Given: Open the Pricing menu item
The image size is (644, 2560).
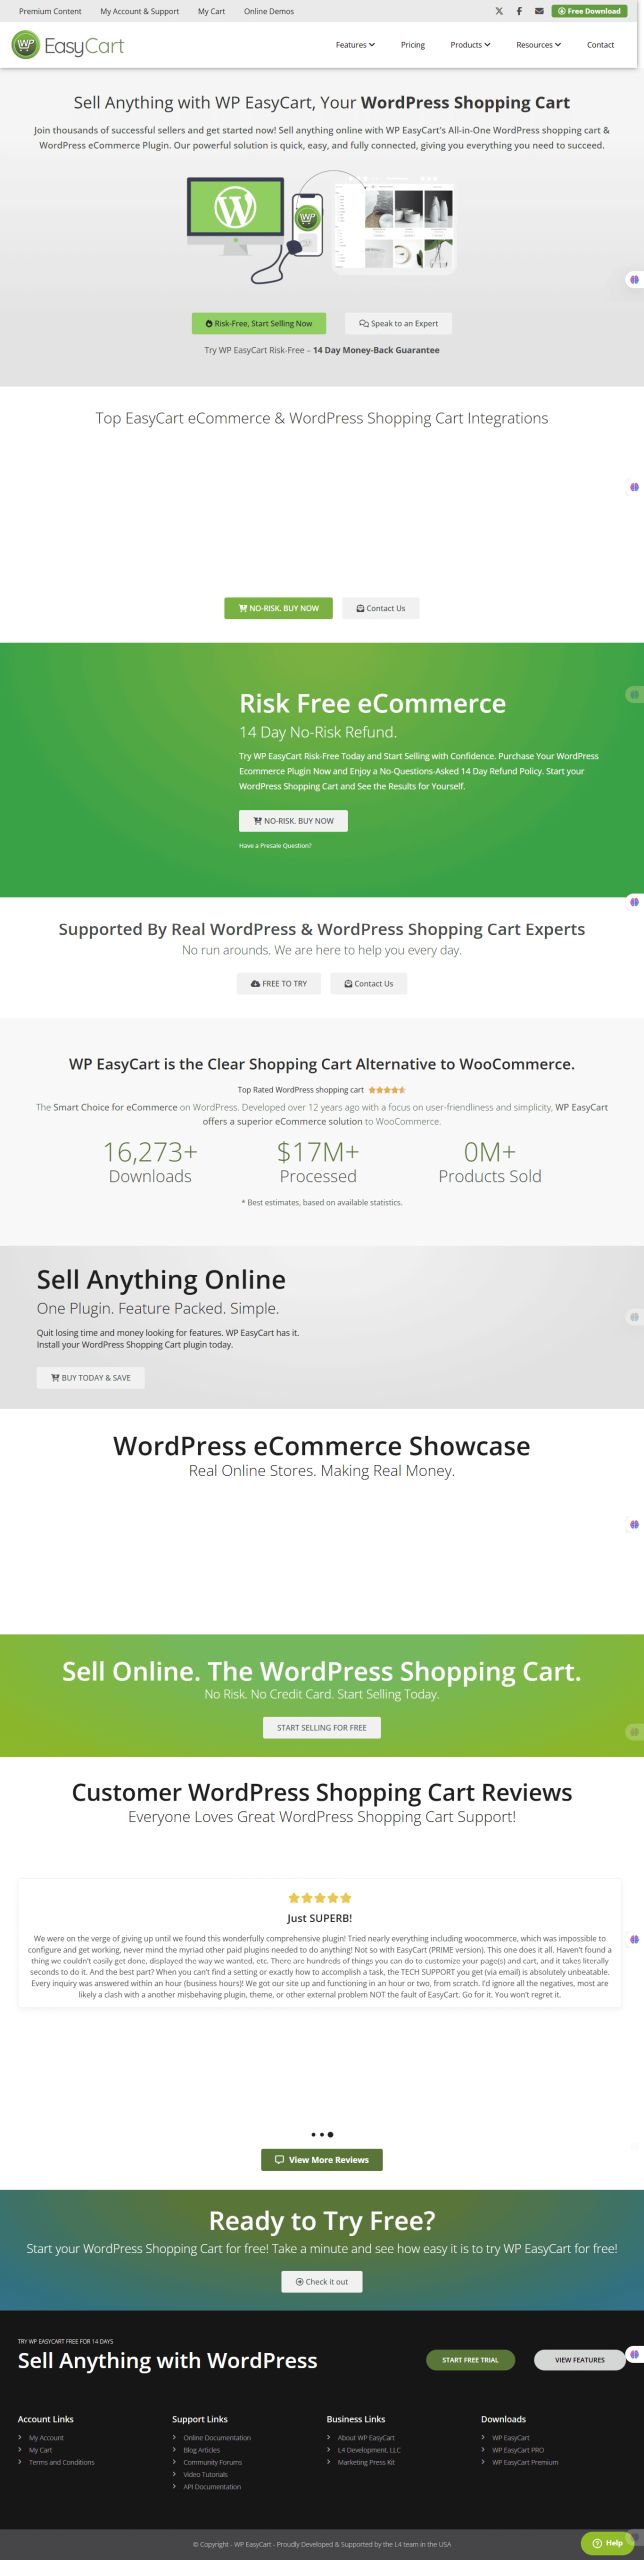Looking at the screenshot, I should [413, 45].
